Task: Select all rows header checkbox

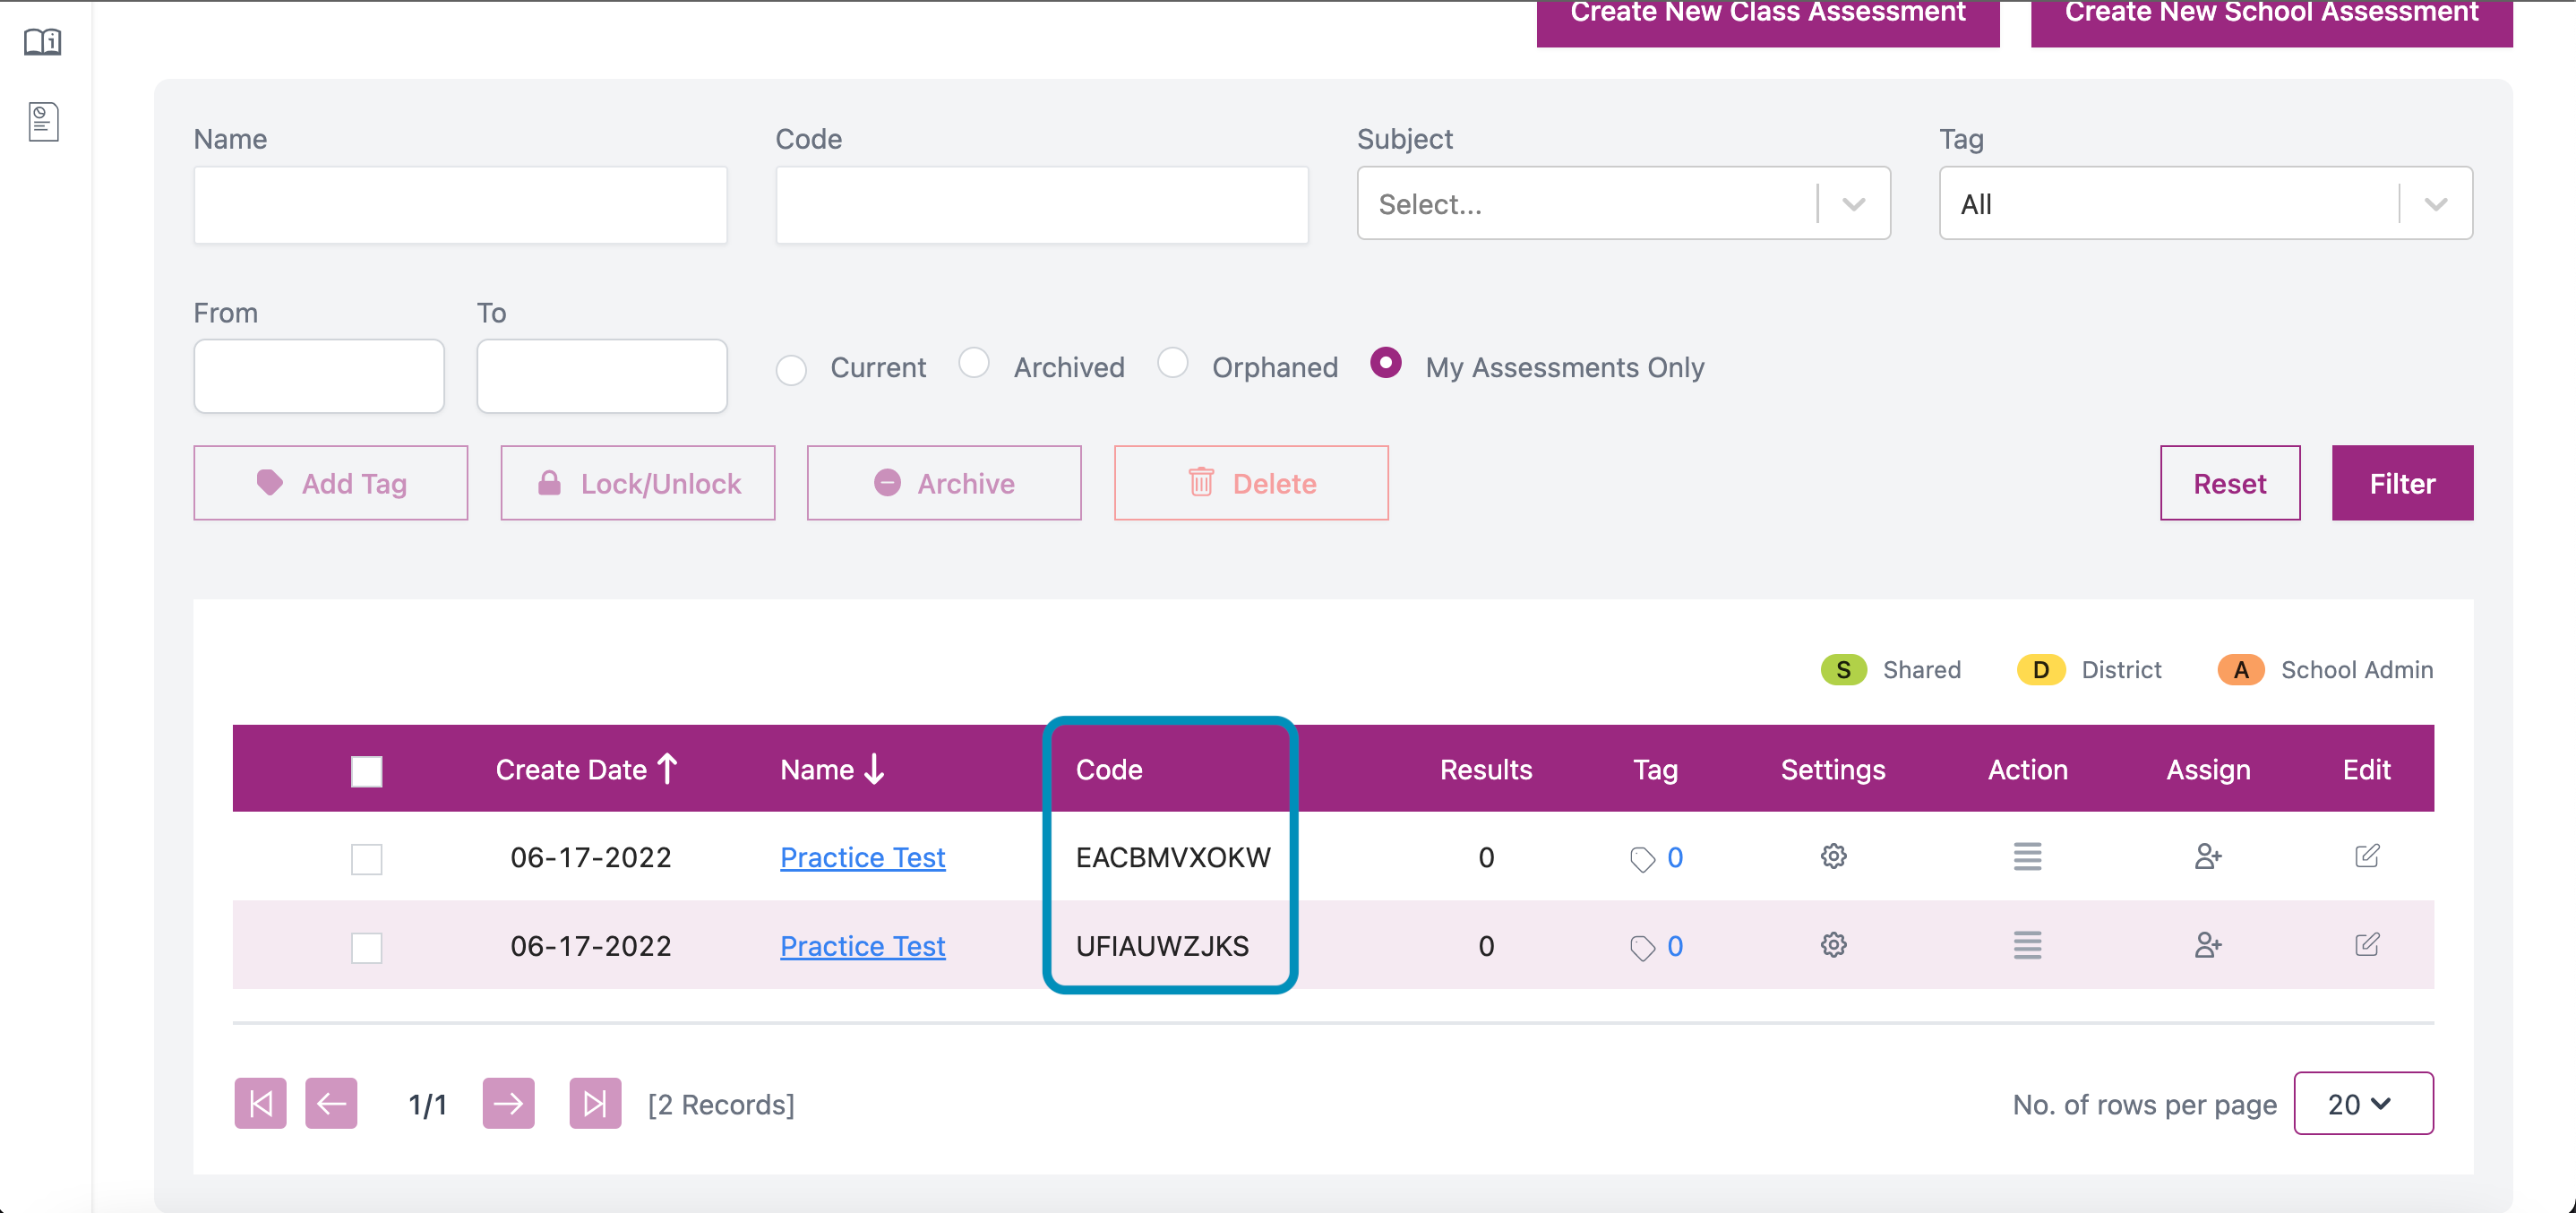Action: click(366, 771)
